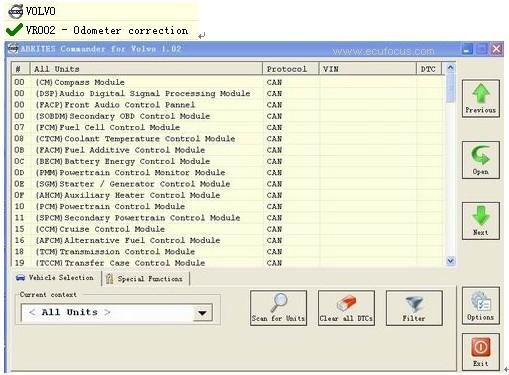Sort by the DTC column header
The width and height of the screenshot is (509, 375).
pos(429,69)
